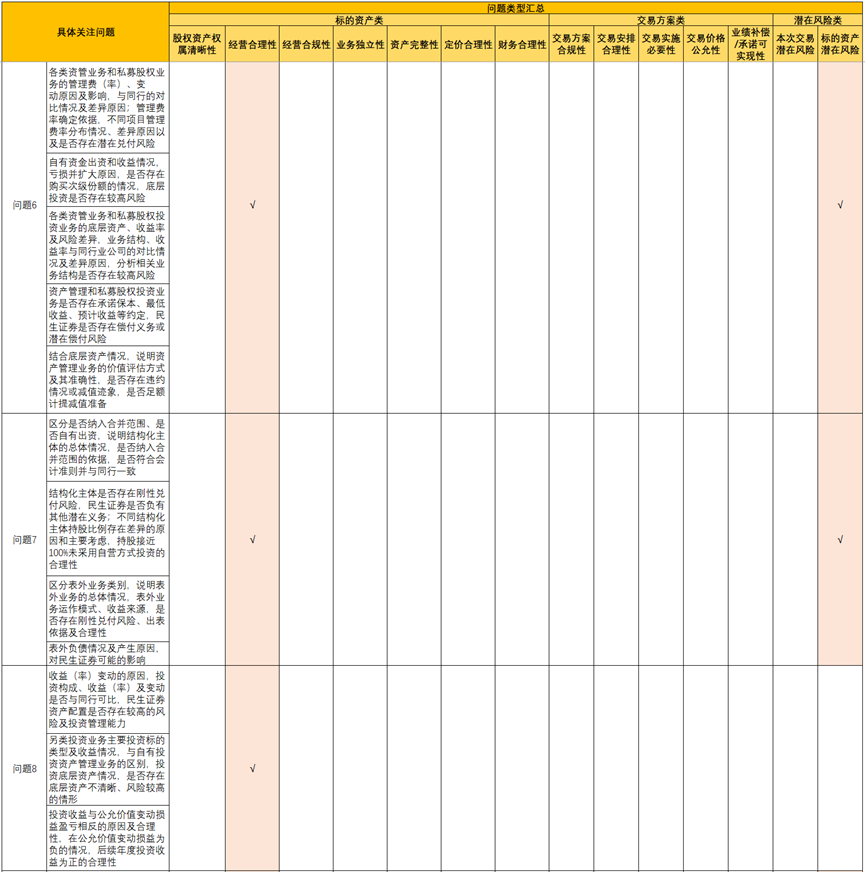Image resolution: width=865 pixels, height=872 pixels.
Task: Select cell starting 表外负债情况及产生原因
Action: coord(108,653)
